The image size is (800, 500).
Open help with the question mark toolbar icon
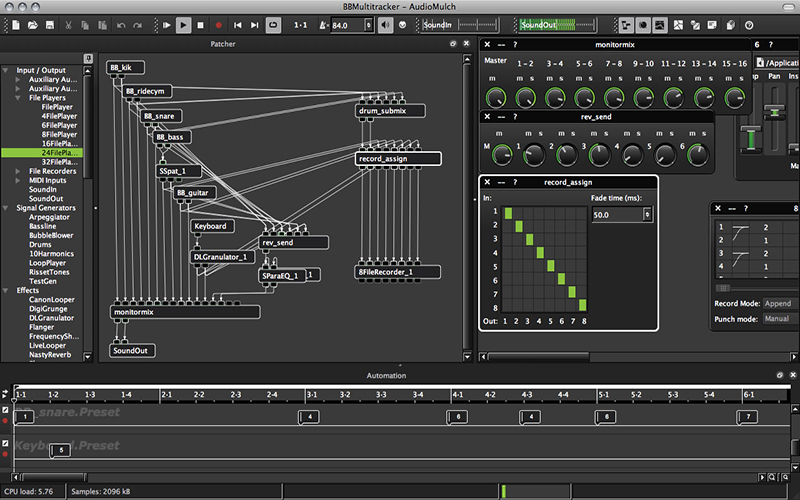click(x=749, y=25)
